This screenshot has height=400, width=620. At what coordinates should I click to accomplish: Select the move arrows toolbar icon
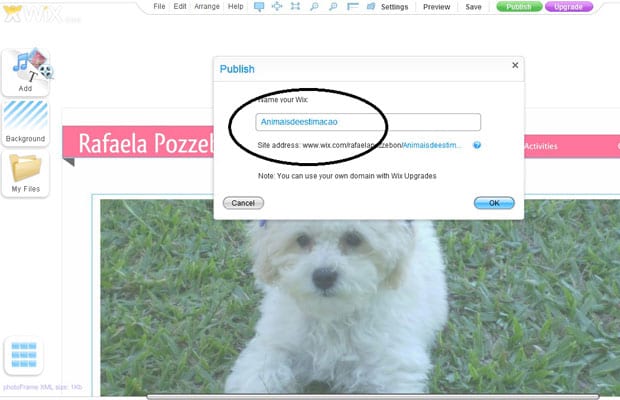277,6
